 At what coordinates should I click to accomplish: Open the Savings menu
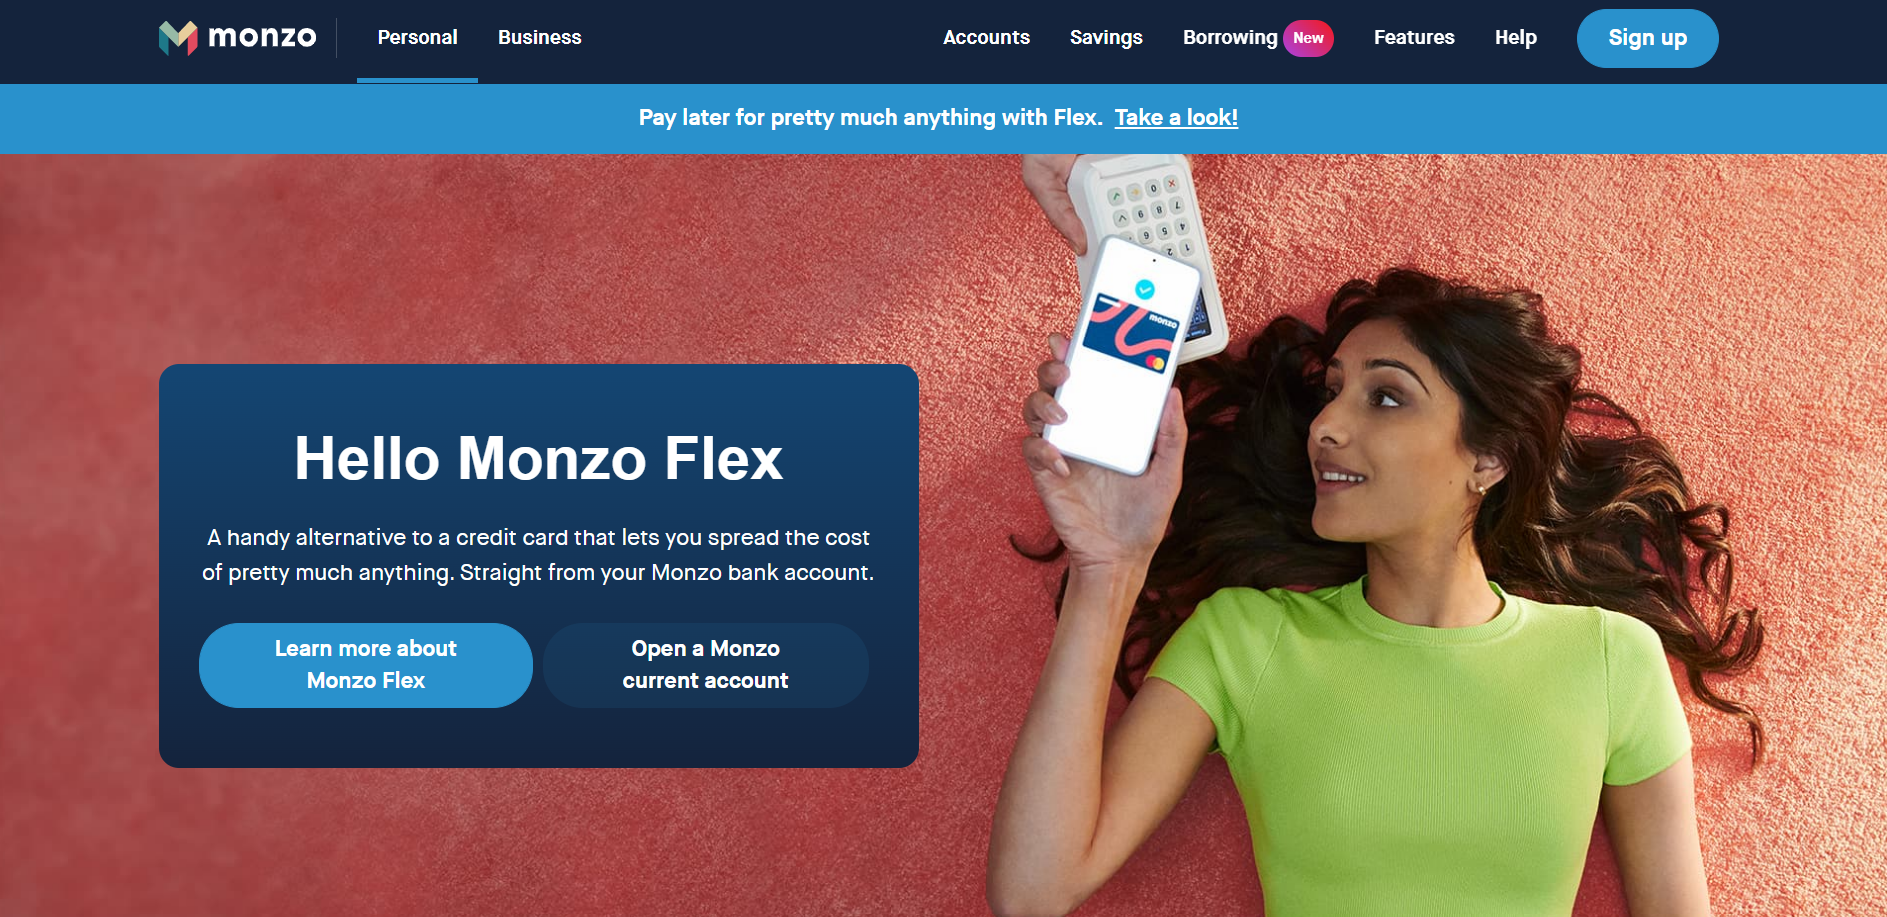coord(1106,38)
